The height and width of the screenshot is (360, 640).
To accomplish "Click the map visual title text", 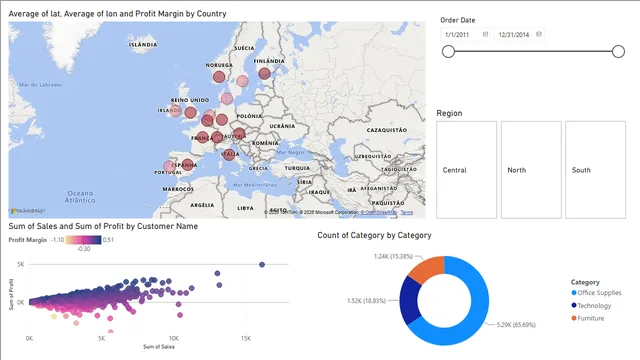I will coord(118,13).
